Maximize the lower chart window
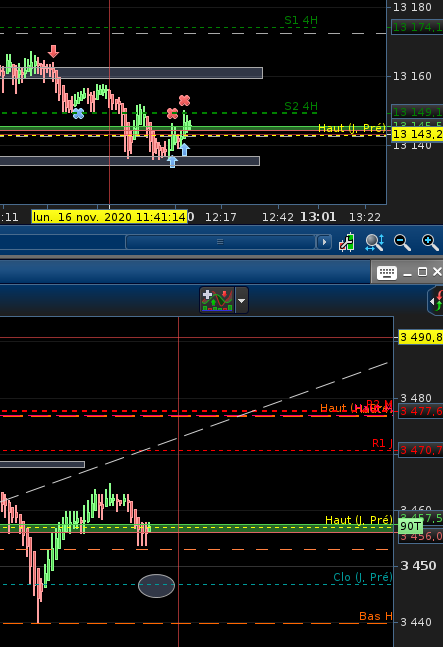 422,272
